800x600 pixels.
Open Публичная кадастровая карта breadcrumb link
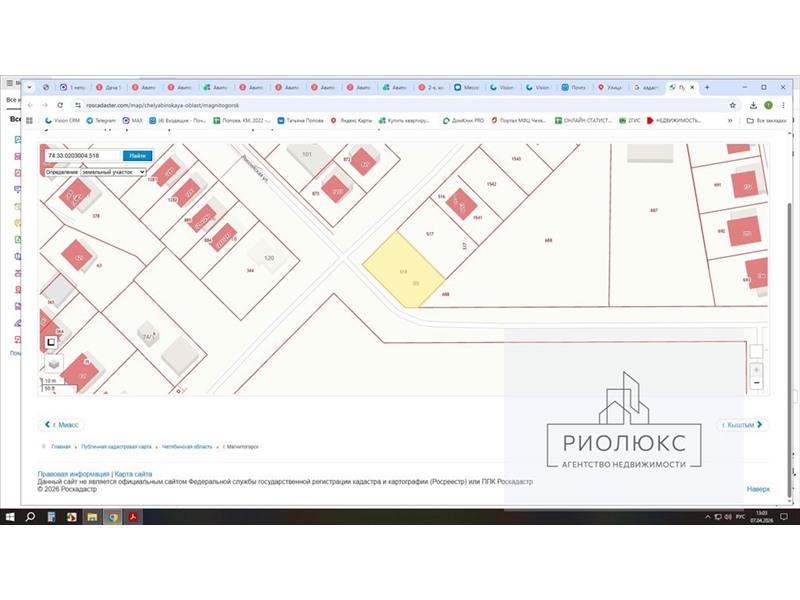pyautogui.click(x=116, y=447)
